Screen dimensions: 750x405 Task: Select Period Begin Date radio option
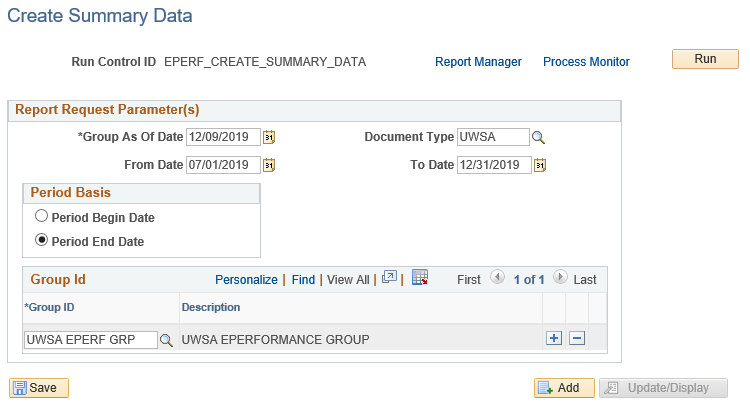(42, 216)
